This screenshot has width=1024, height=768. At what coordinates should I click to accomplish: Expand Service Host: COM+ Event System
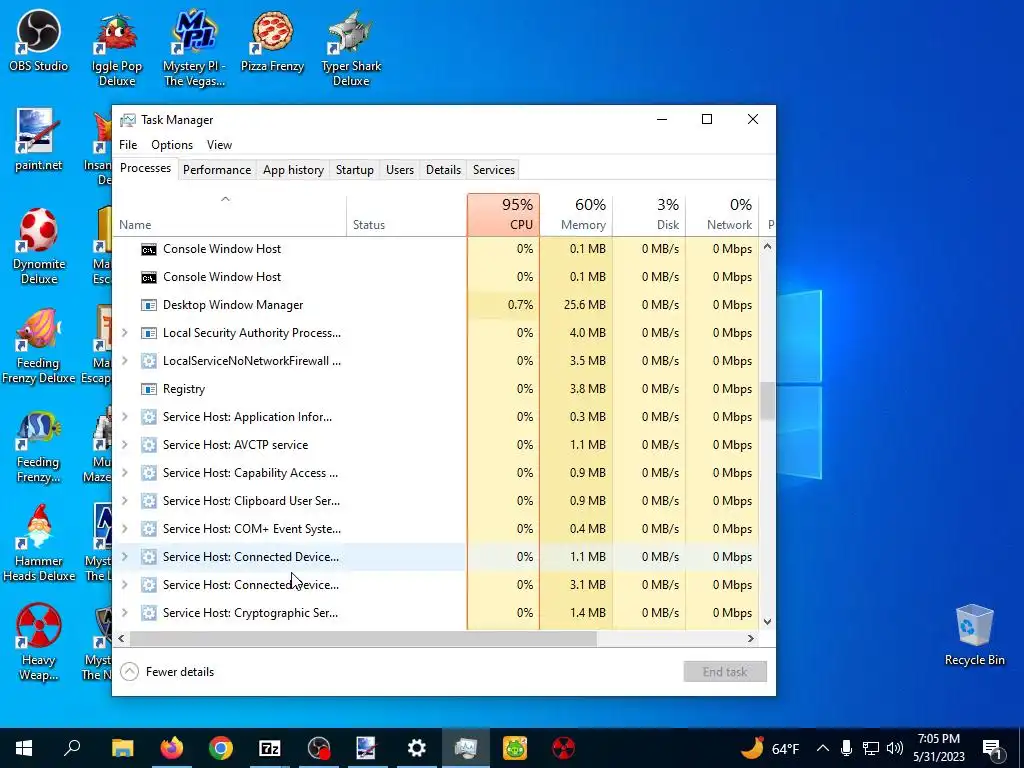point(125,529)
